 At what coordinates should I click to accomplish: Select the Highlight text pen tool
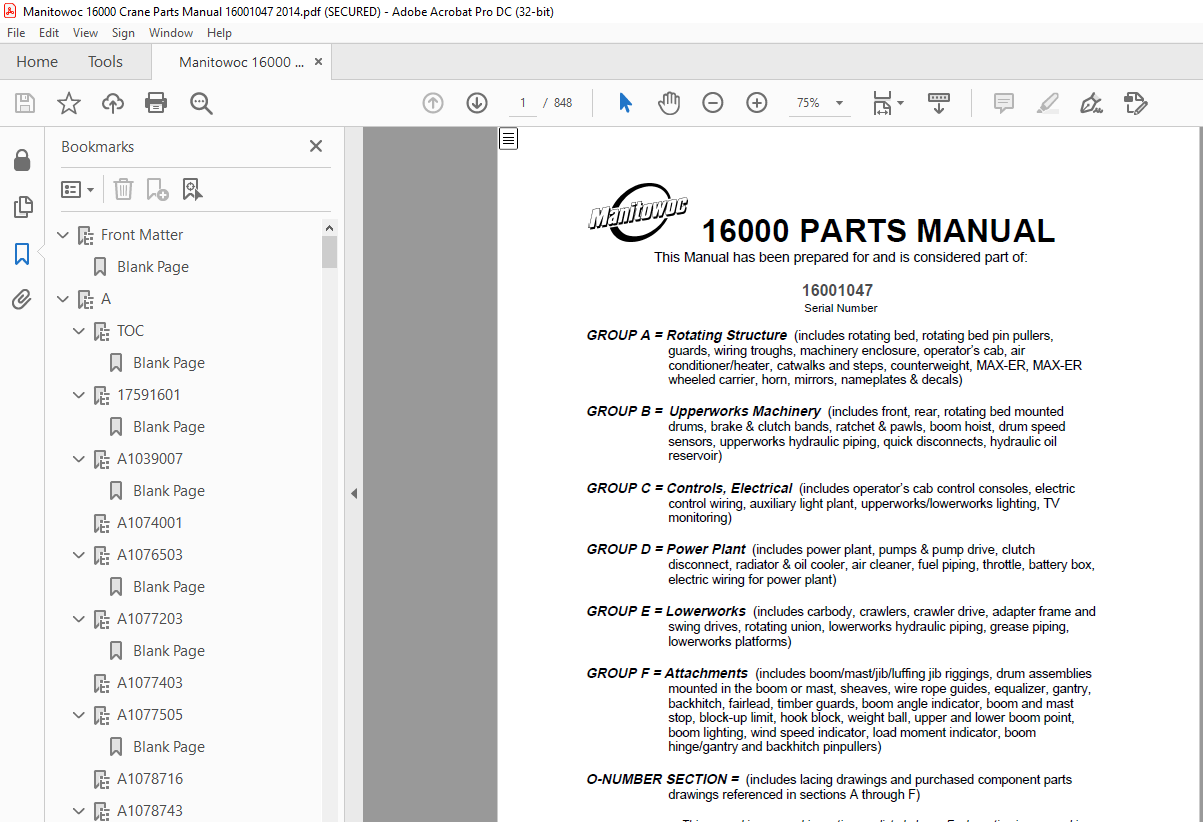(1047, 103)
